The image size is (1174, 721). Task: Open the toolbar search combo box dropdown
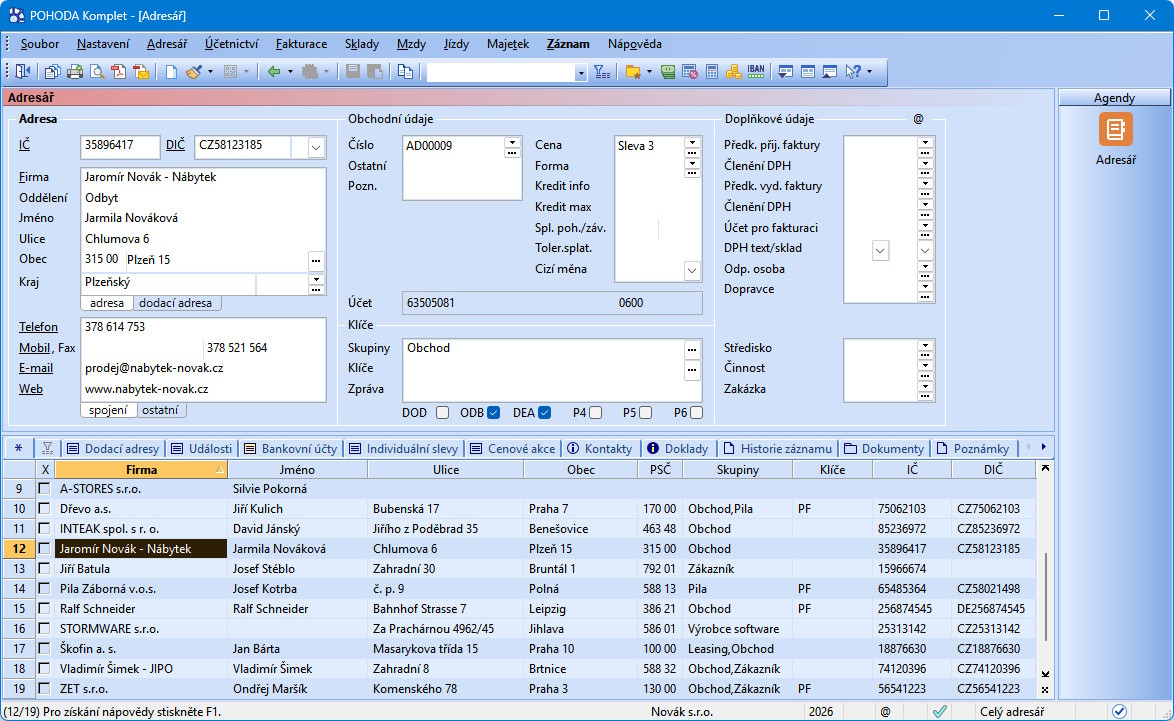point(581,72)
